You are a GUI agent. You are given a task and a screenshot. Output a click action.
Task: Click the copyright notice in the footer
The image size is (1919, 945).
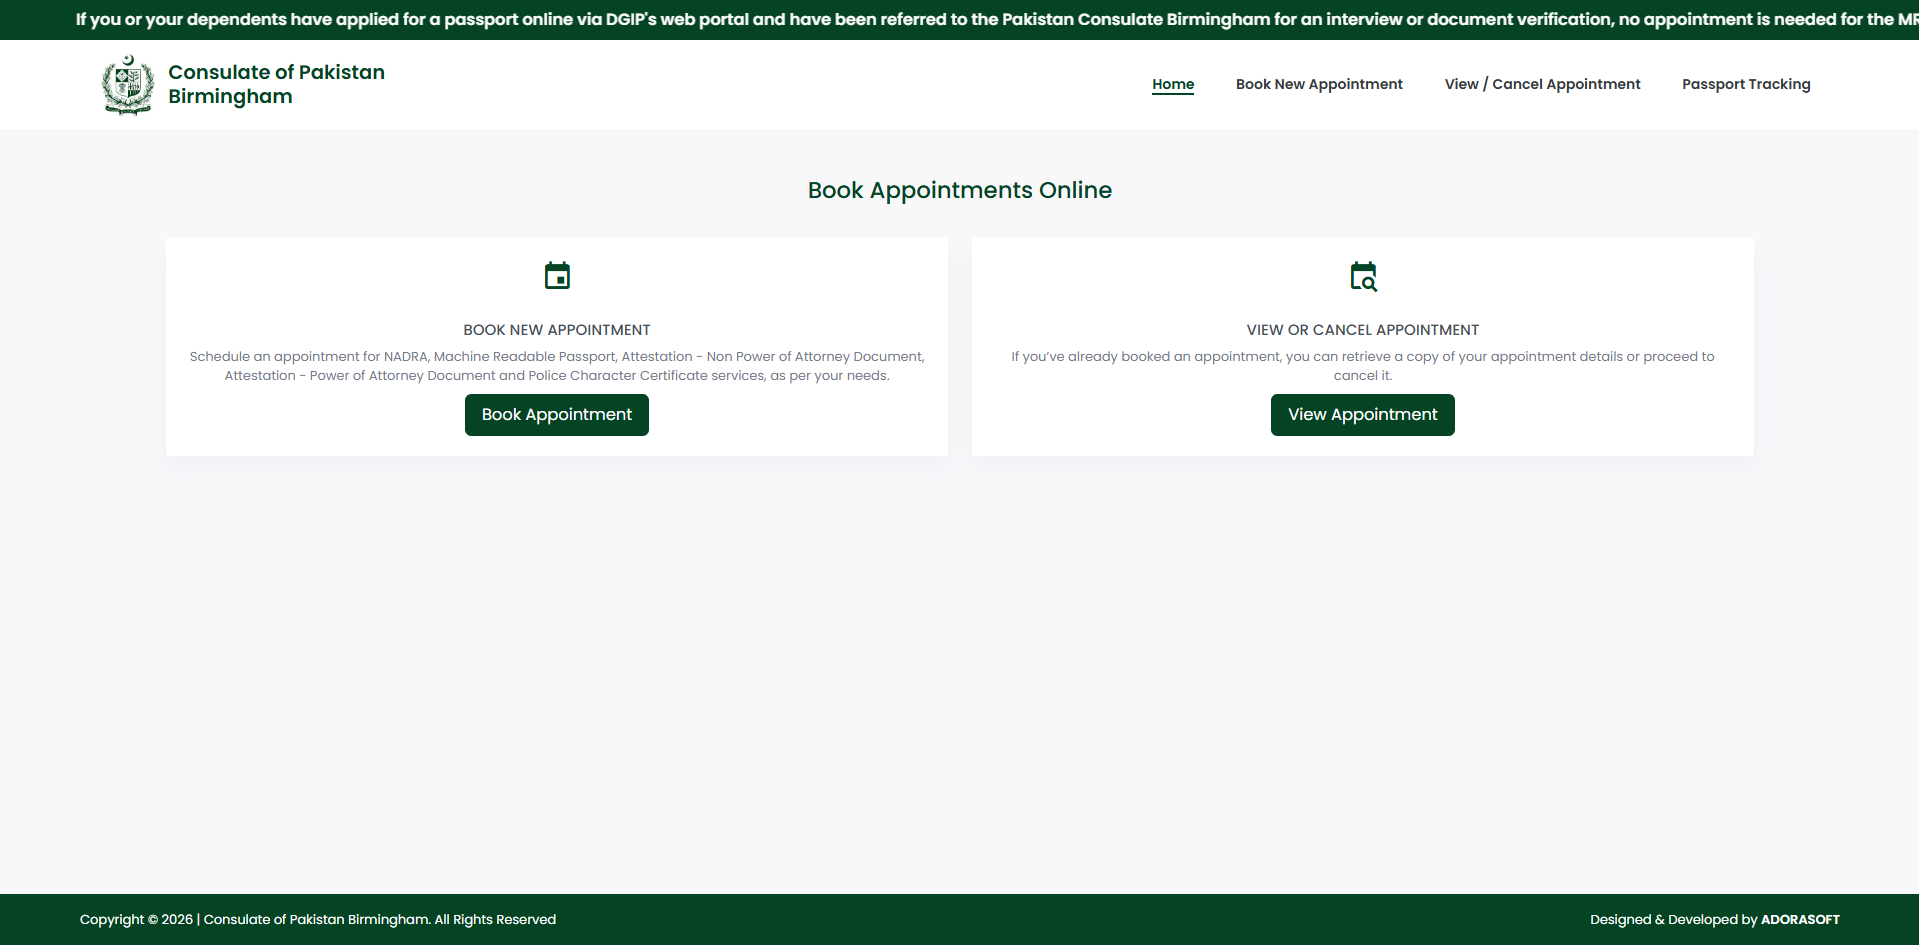(x=318, y=919)
